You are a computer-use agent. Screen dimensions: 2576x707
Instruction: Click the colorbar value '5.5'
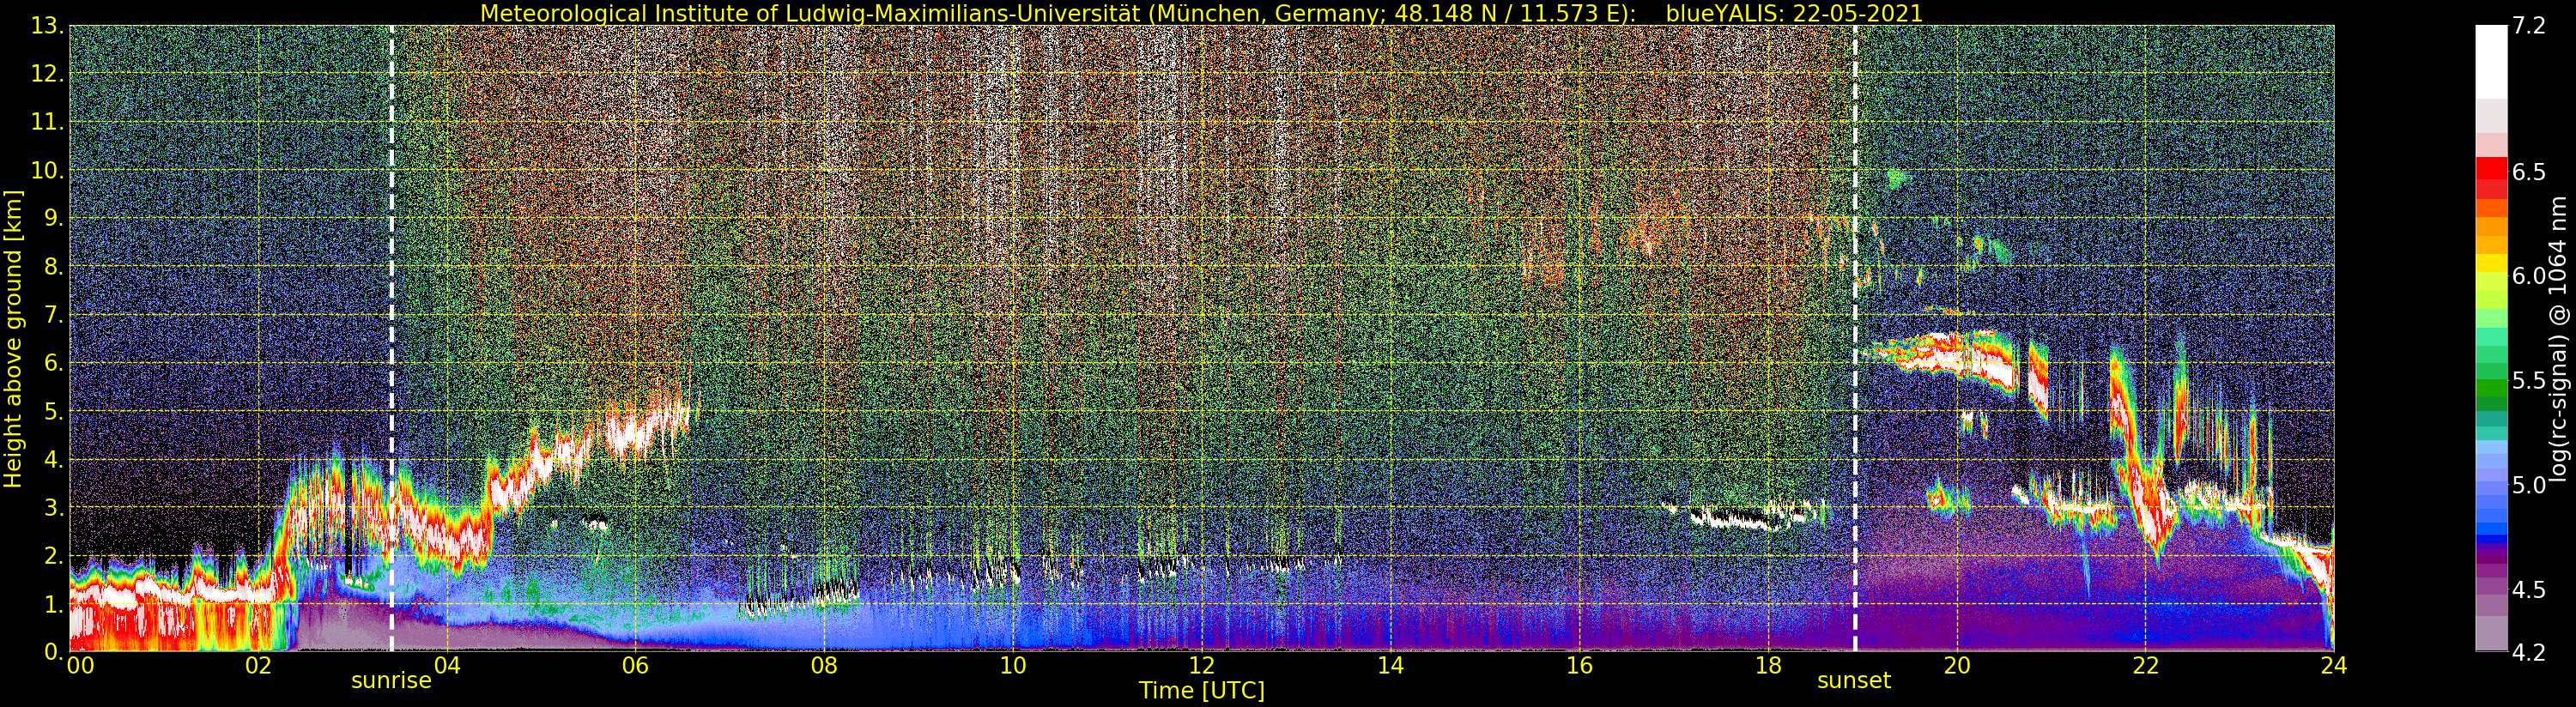[x=2530, y=380]
